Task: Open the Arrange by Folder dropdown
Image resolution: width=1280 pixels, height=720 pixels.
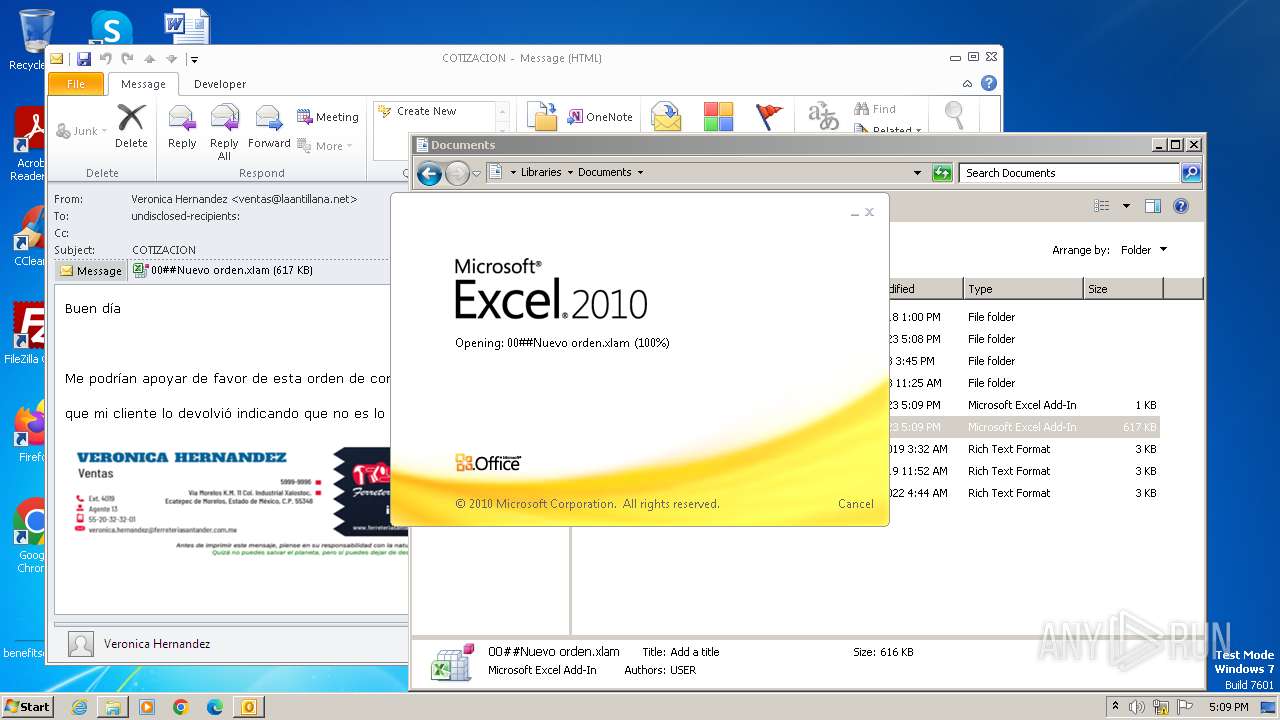Action: [1143, 250]
